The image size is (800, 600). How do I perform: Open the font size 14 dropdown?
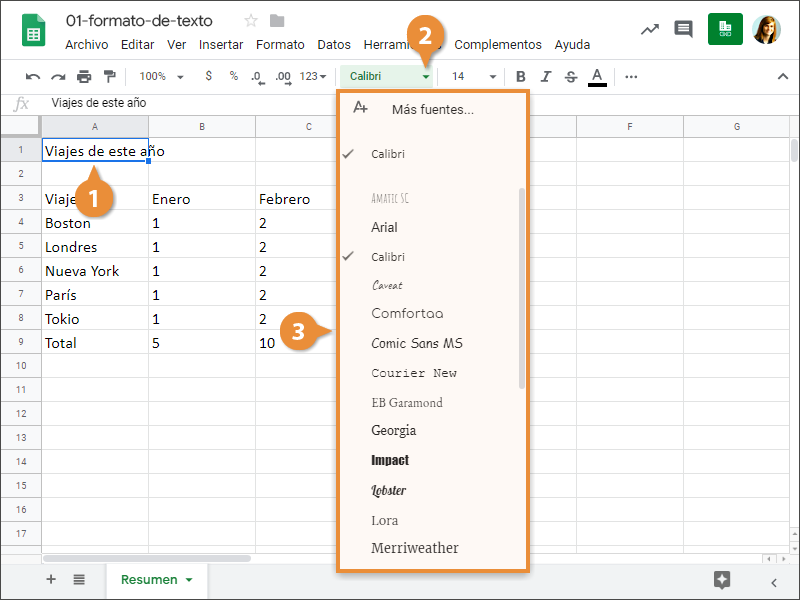pyautogui.click(x=473, y=76)
